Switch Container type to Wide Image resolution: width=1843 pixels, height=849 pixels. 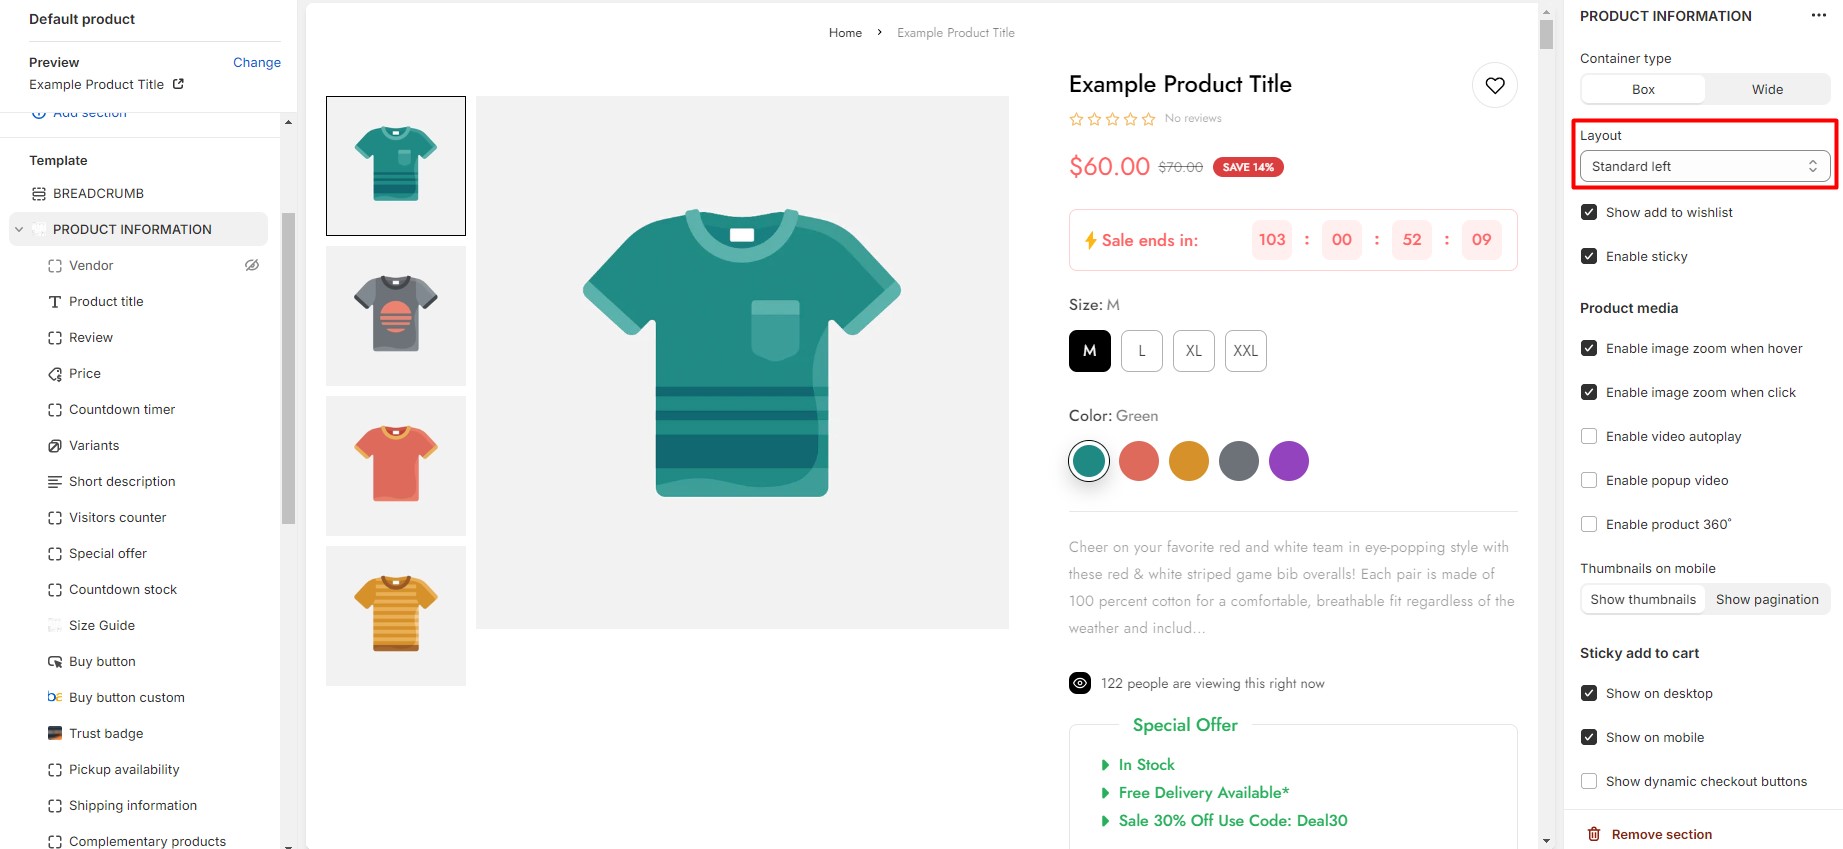[1767, 89]
